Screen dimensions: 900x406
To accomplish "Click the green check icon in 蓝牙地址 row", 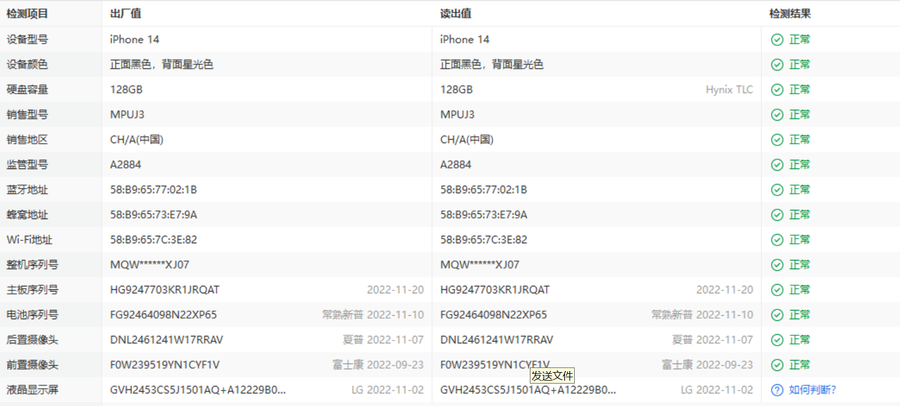I will [777, 190].
